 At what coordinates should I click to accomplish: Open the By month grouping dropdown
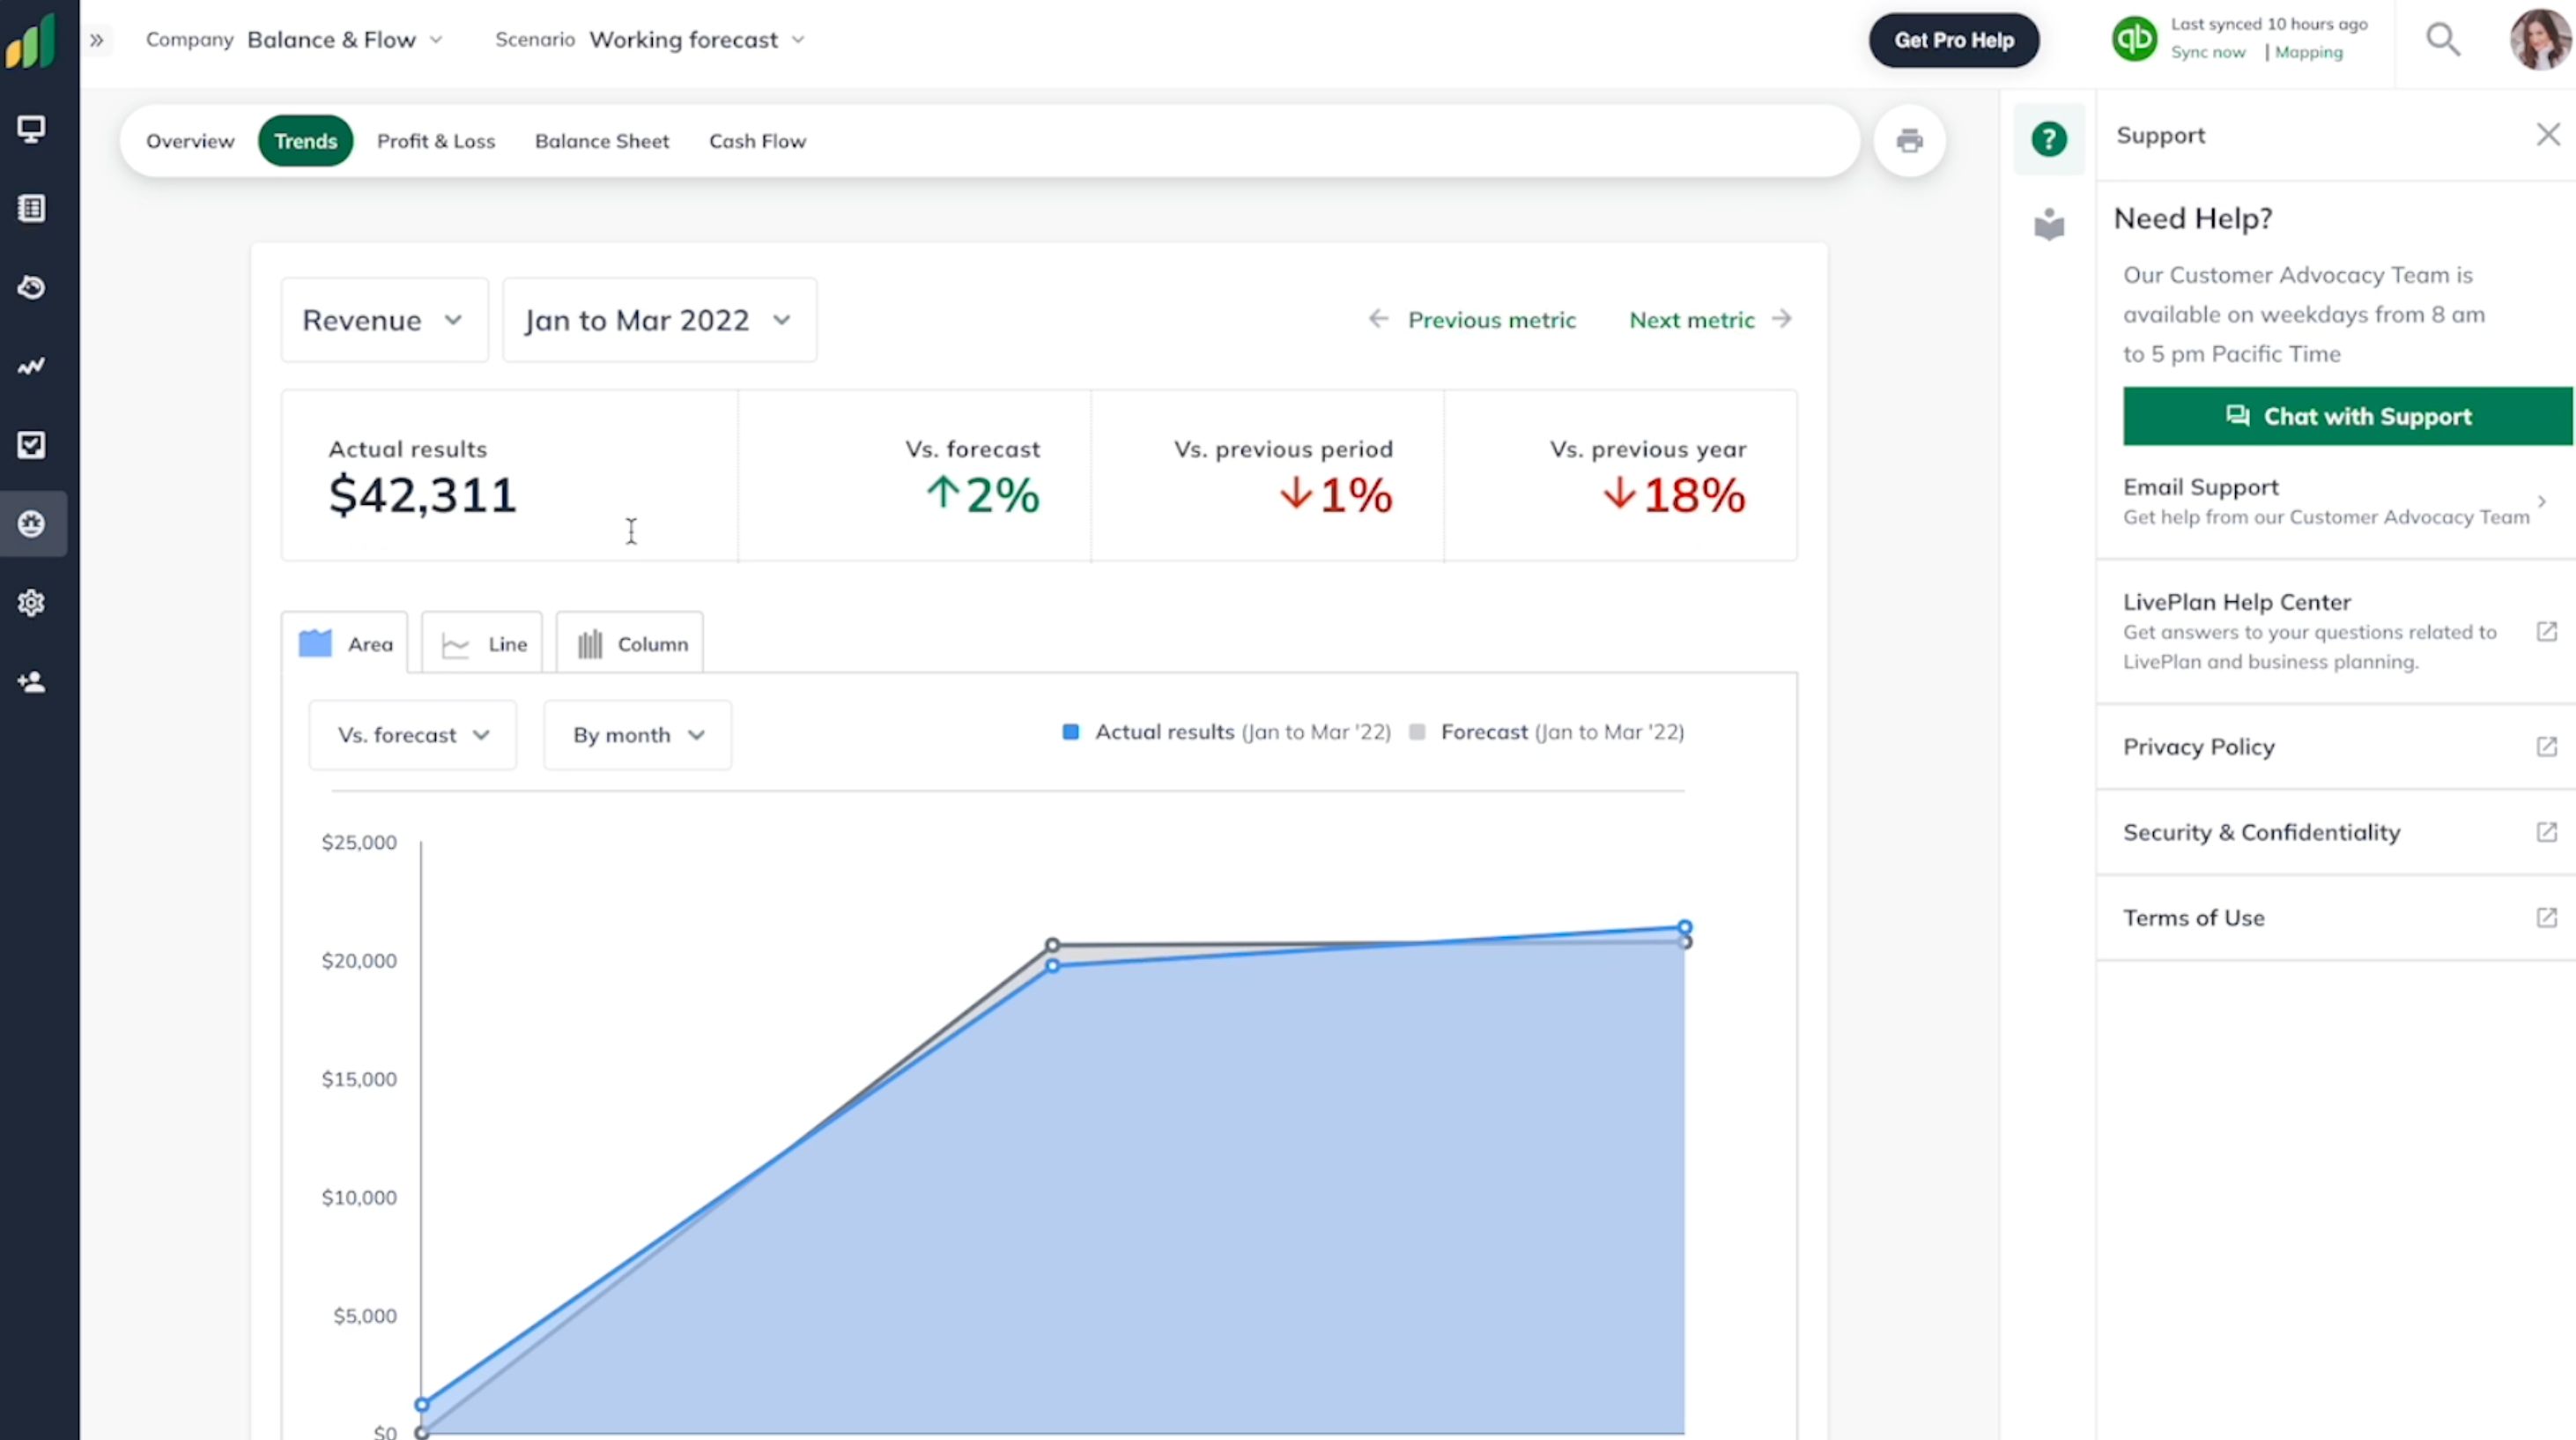tap(637, 734)
